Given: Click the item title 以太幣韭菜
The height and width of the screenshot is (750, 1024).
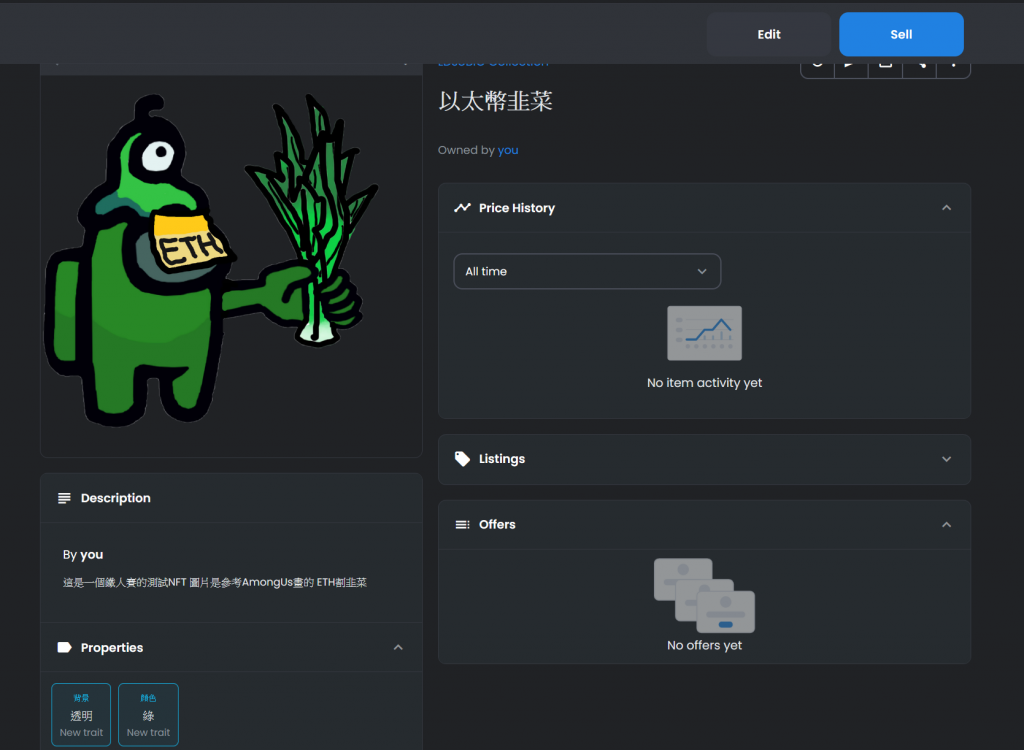Looking at the screenshot, I should (496, 101).
